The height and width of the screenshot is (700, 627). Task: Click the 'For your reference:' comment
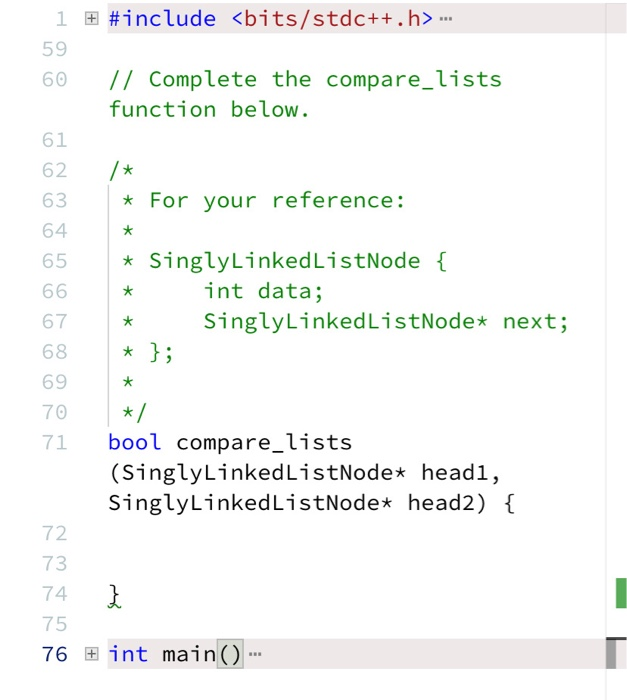coord(277,200)
